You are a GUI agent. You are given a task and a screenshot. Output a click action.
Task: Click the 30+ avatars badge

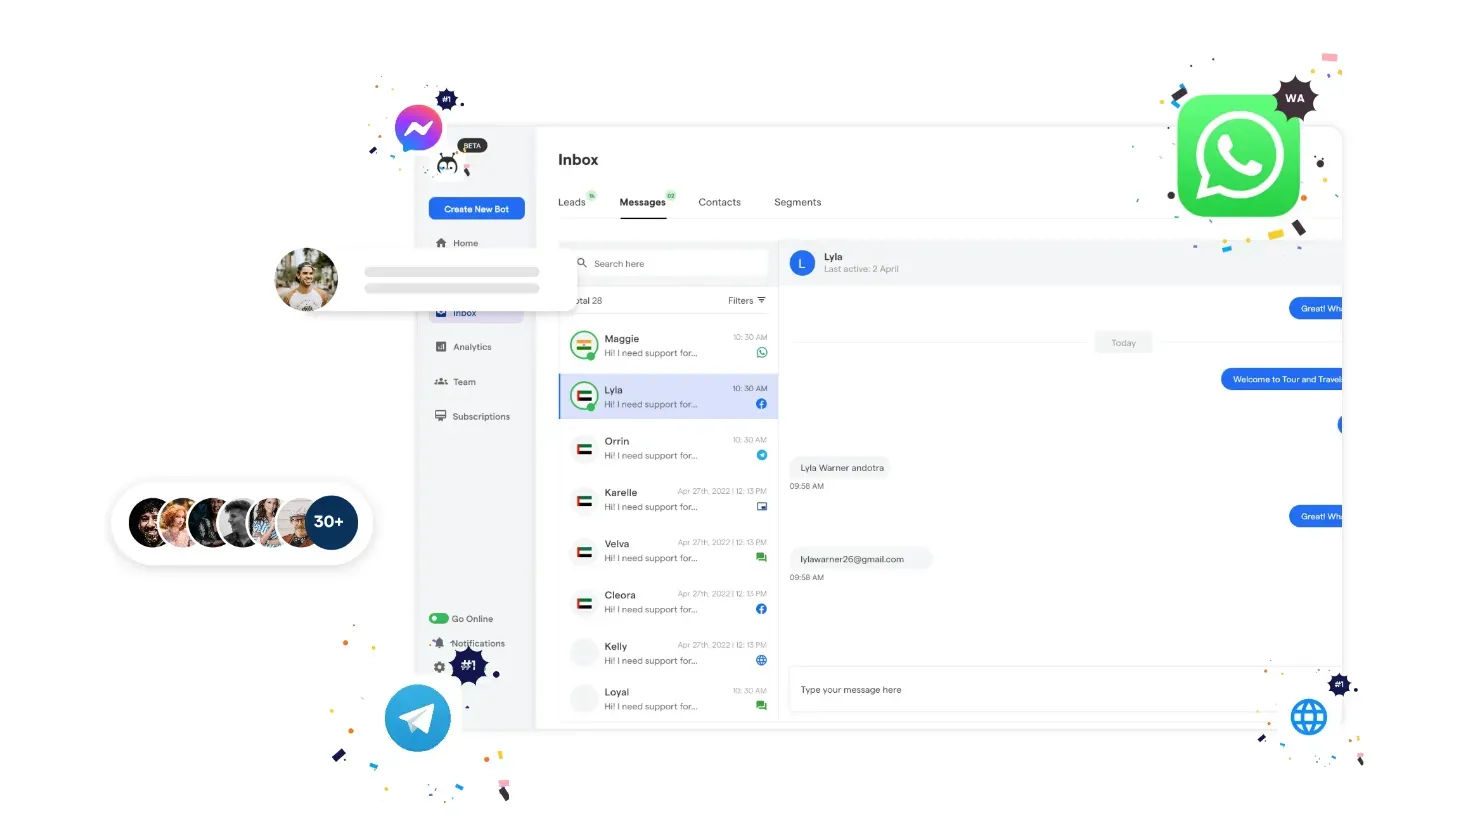click(331, 522)
